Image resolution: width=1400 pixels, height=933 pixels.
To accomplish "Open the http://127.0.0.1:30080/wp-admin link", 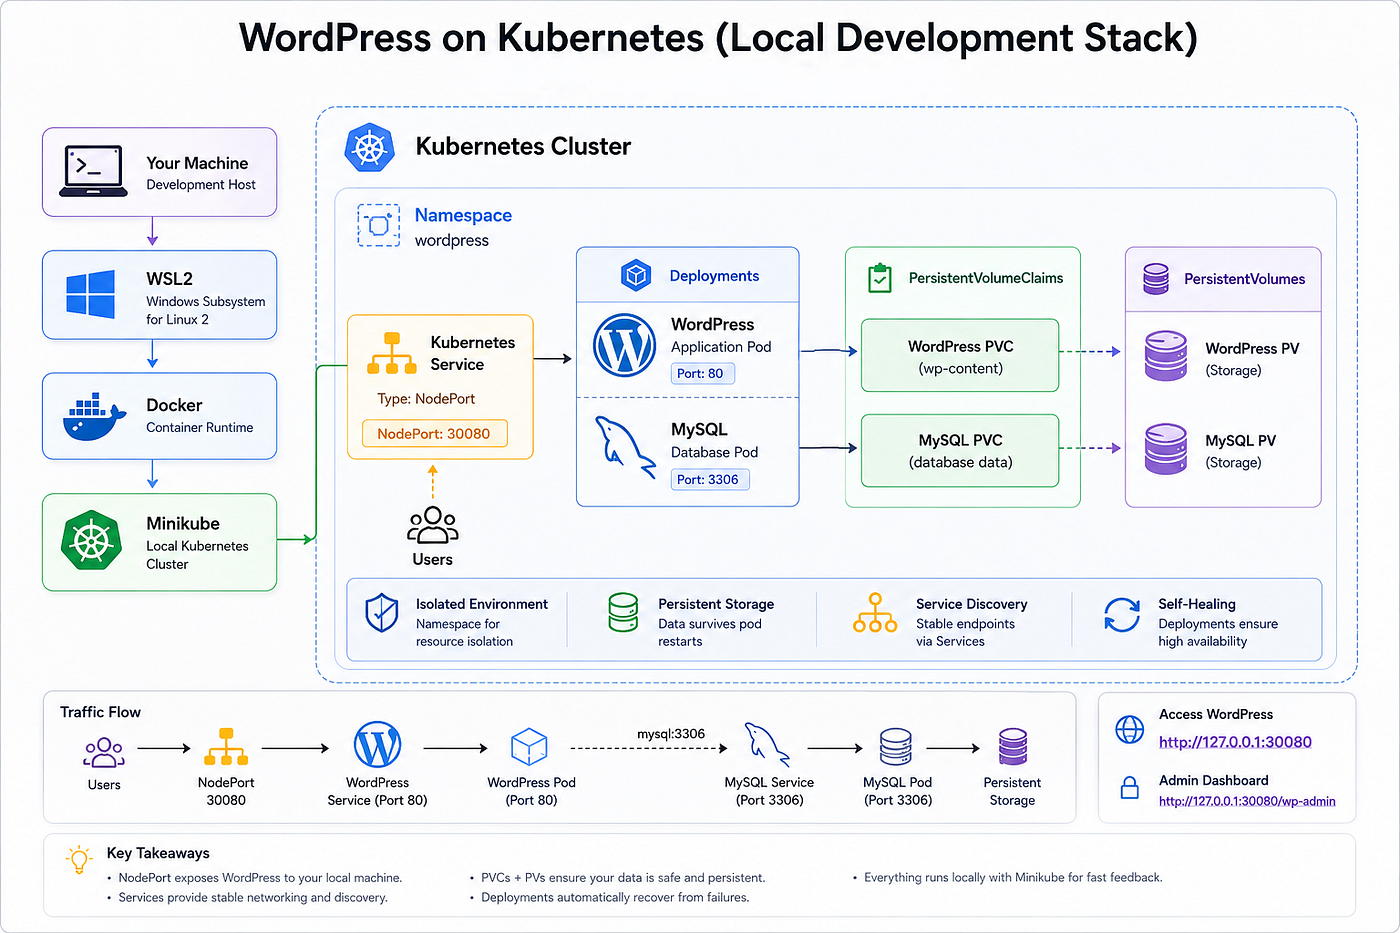I will (x=1247, y=801).
